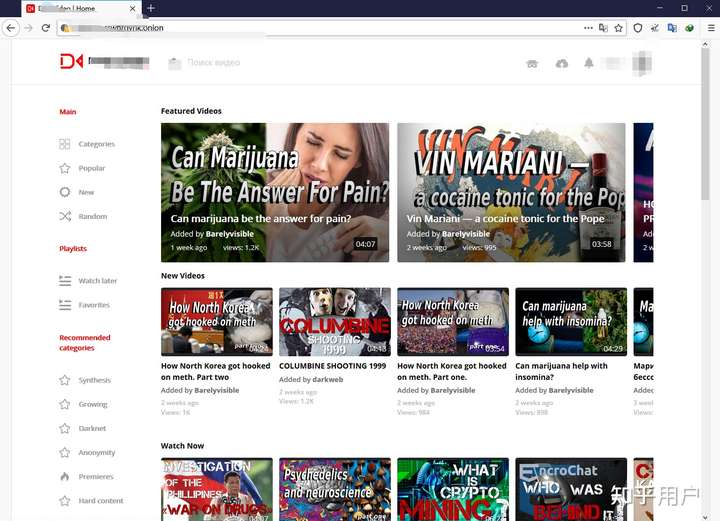Screen dimensions: 720x521
Task: Open featured video Vin Mariani cocaine tonic
Action: click(511, 192)
